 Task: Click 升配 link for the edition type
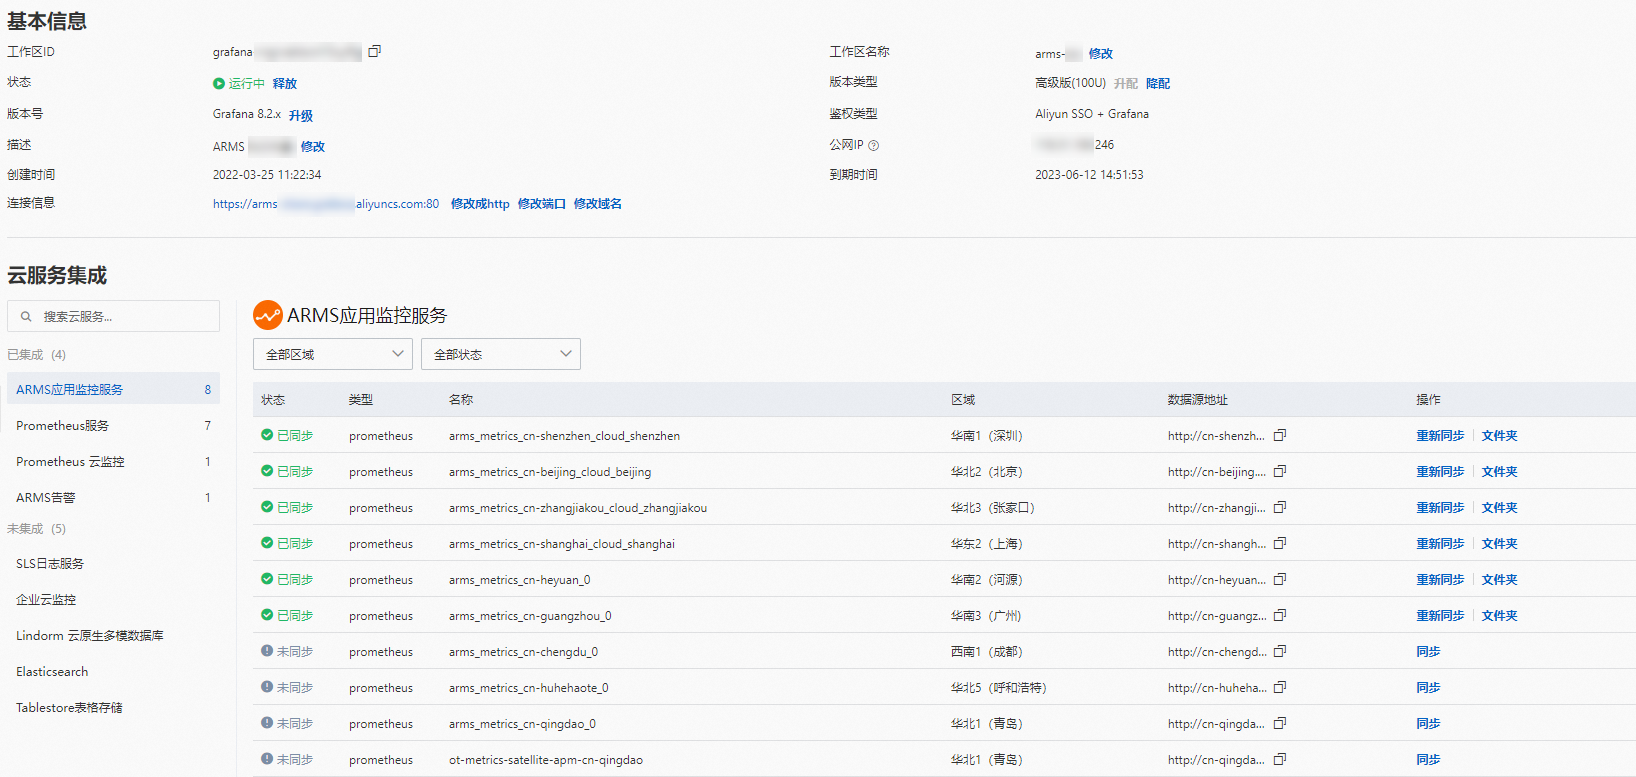tap(1126, 83)
